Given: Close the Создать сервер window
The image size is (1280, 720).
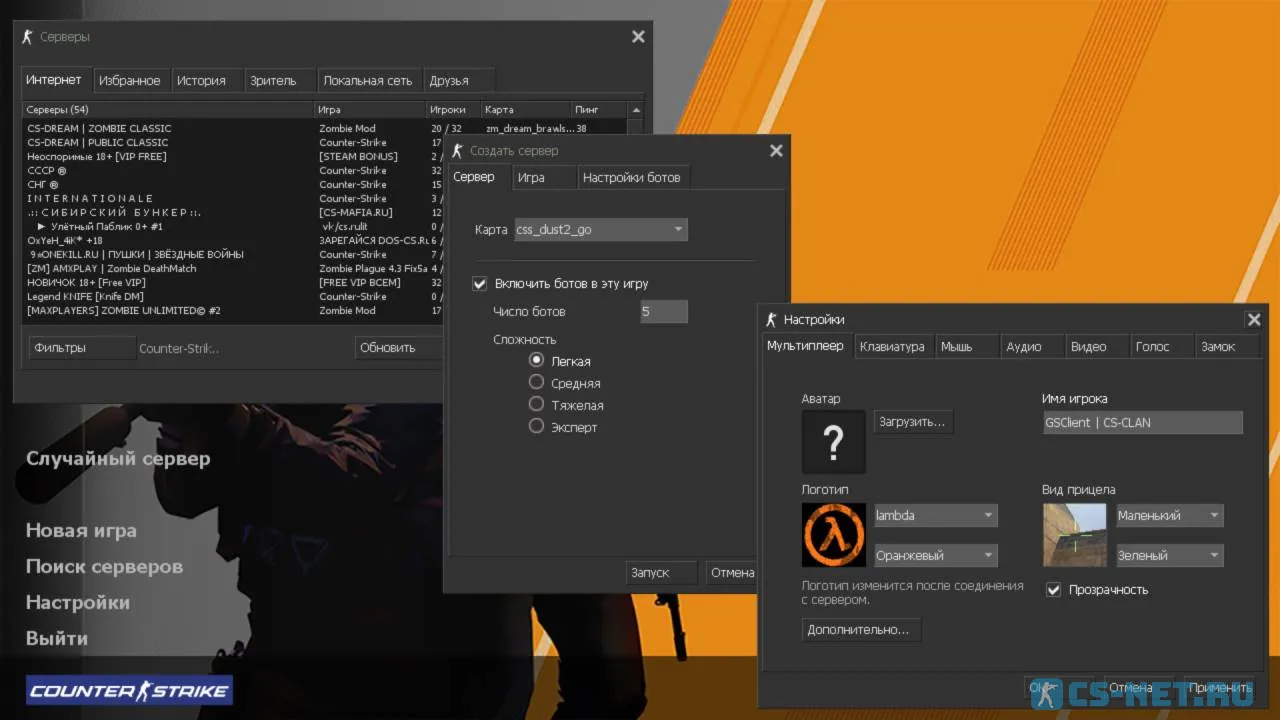Looking at the screenshot, I should 776,151.
